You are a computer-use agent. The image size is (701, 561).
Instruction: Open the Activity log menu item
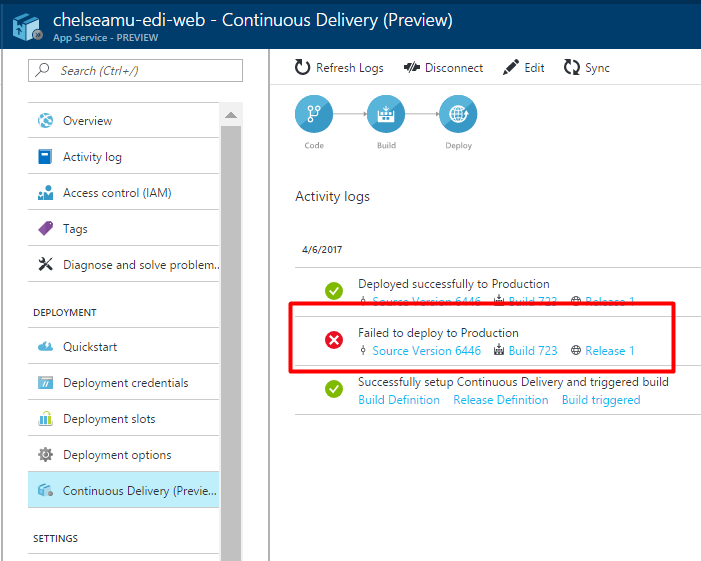(123, 157)
